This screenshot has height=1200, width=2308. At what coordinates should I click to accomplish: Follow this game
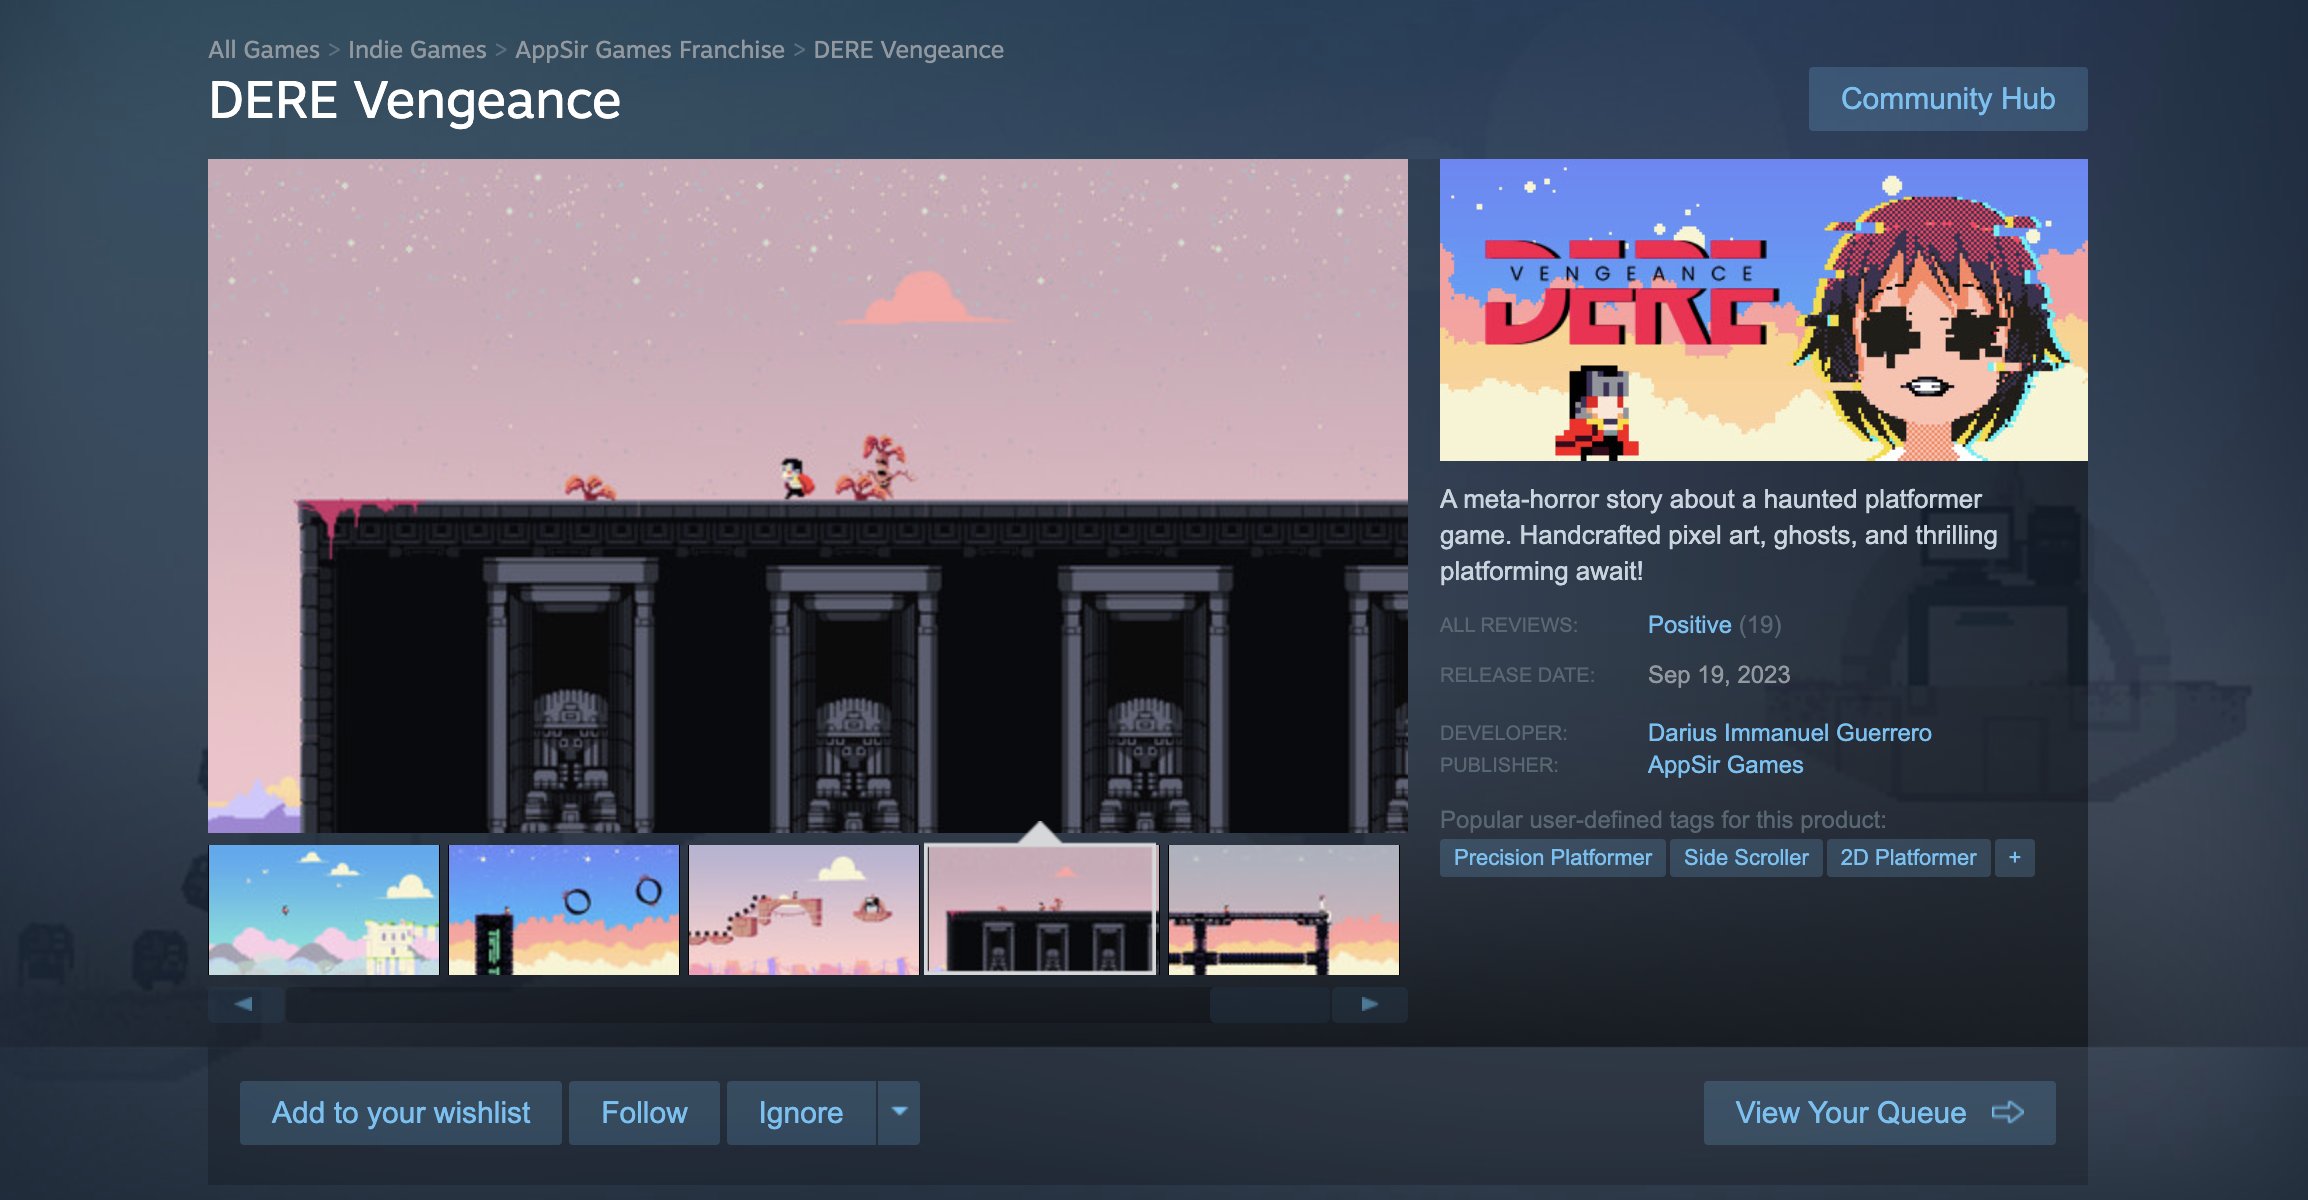click(644, 1113)
